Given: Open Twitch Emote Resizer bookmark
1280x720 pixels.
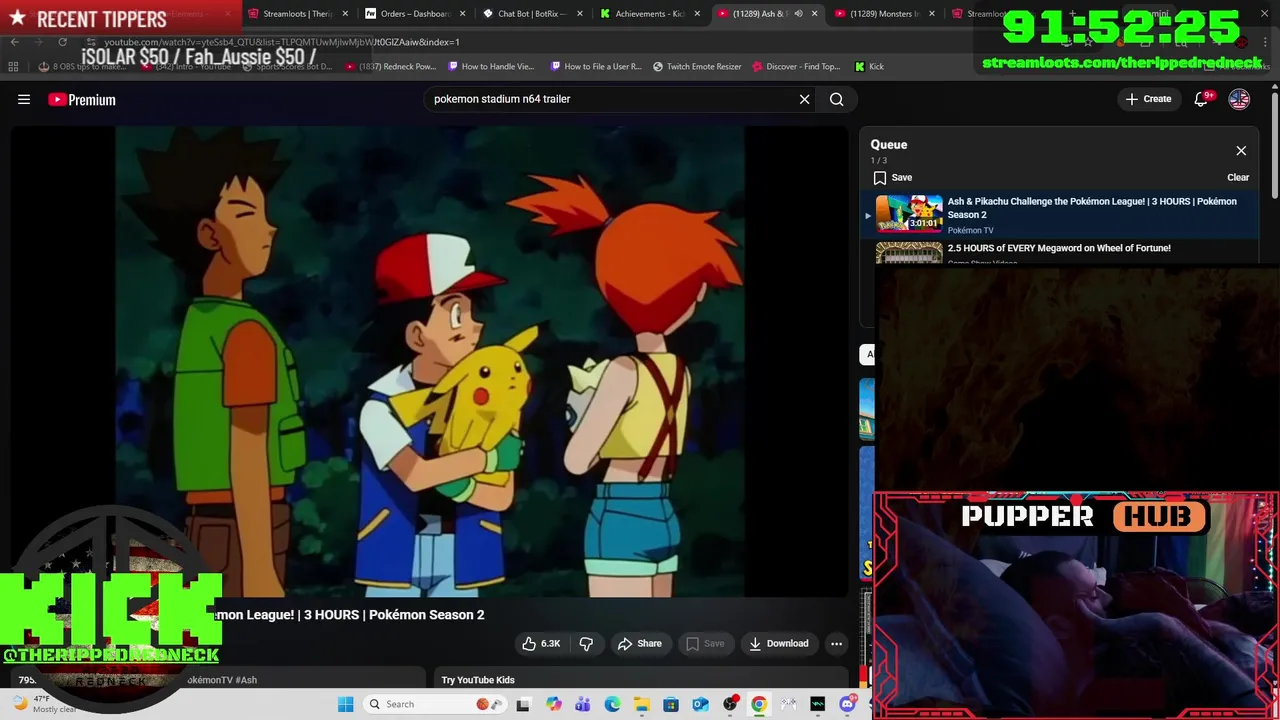Looking at the screenshot, I should pos(697,67).
